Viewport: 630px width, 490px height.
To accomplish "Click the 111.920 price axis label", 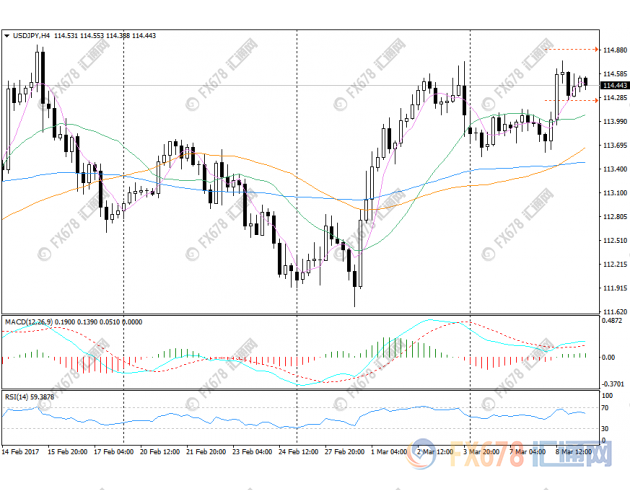I will [614, 288].
